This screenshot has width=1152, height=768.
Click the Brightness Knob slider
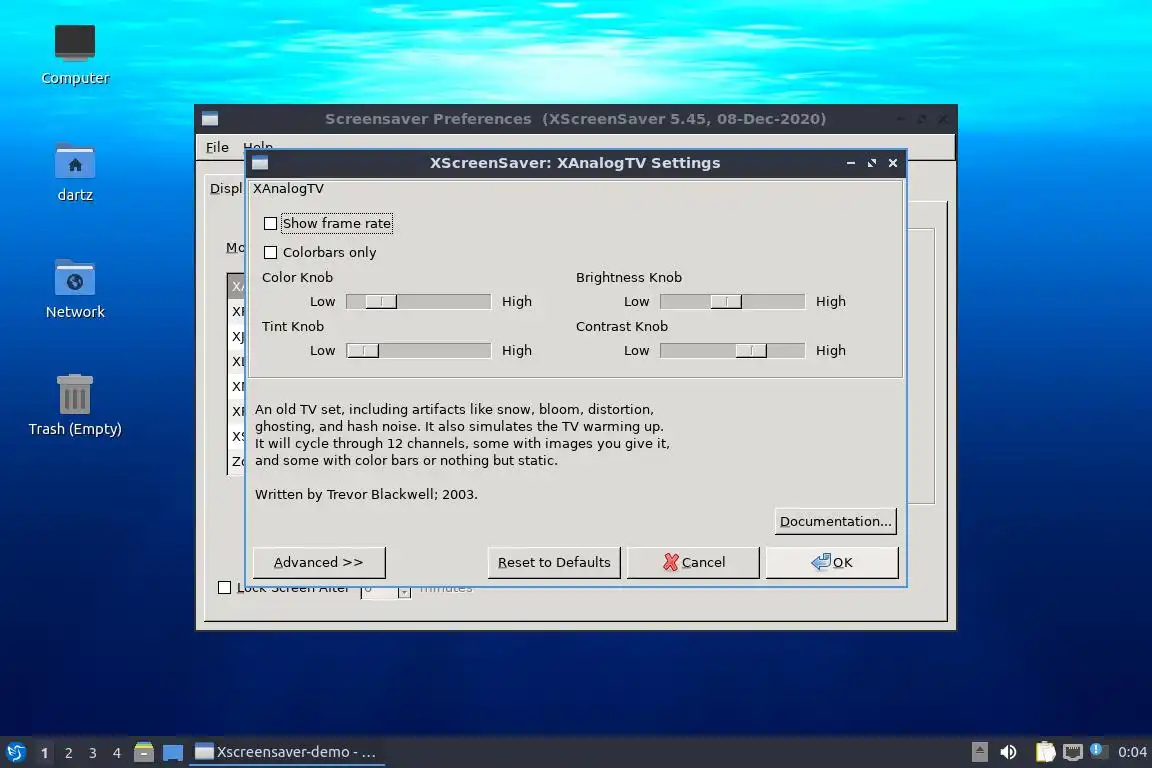click(732, 301)
